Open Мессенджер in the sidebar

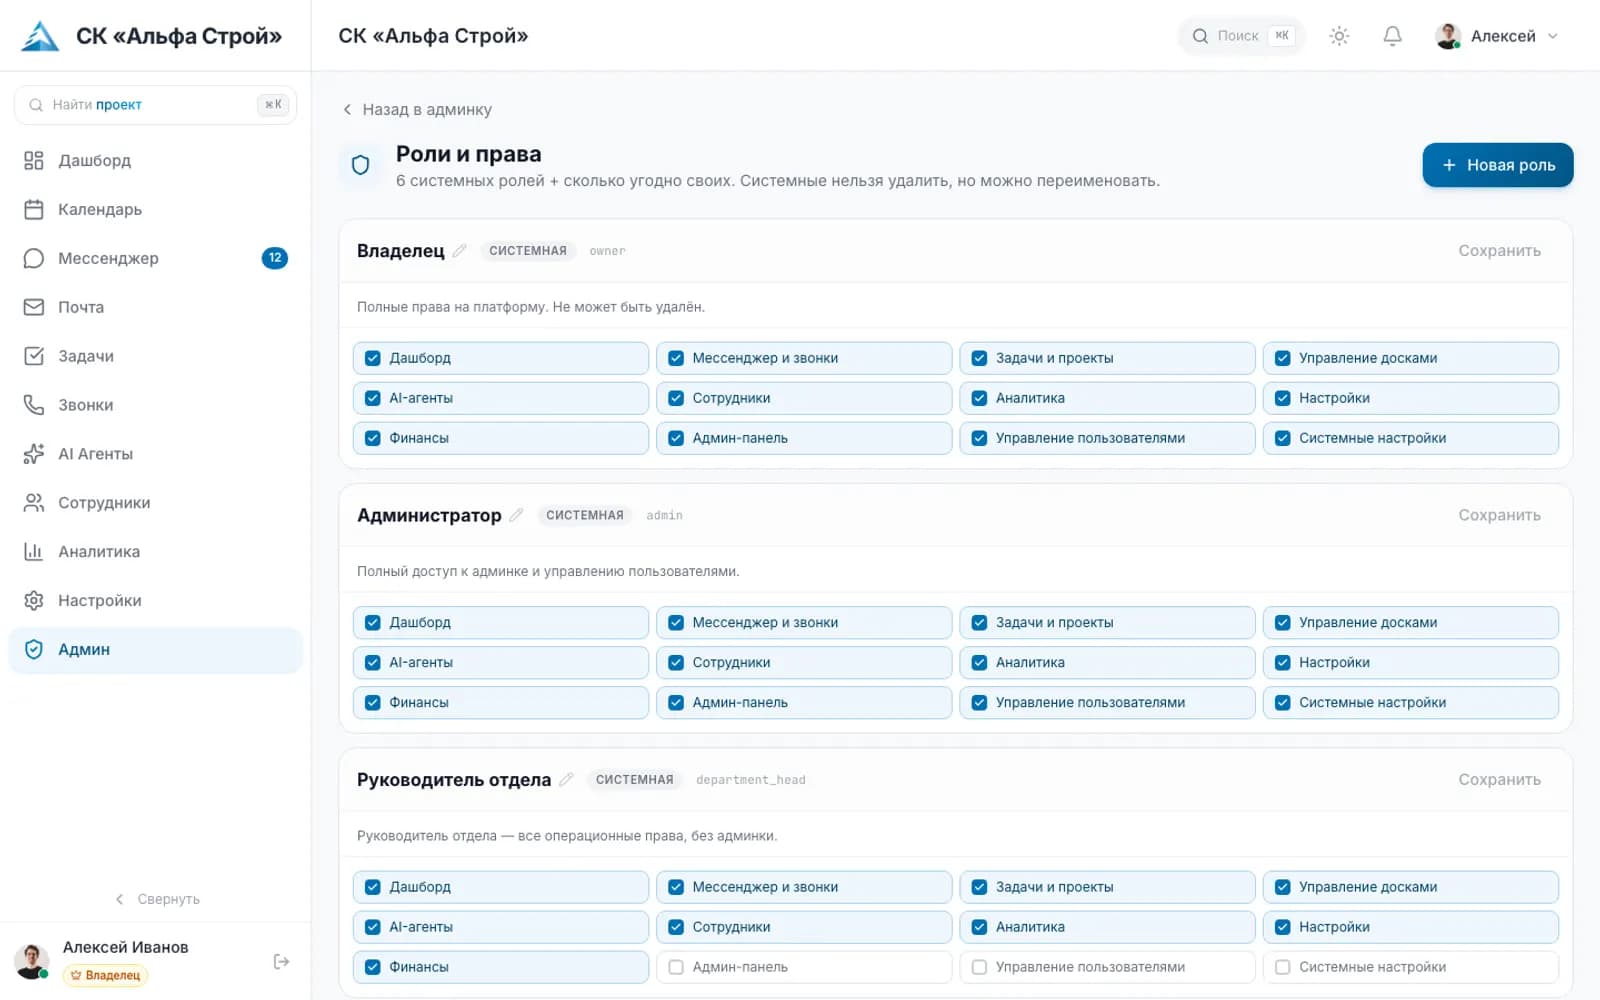click(155, 258)
